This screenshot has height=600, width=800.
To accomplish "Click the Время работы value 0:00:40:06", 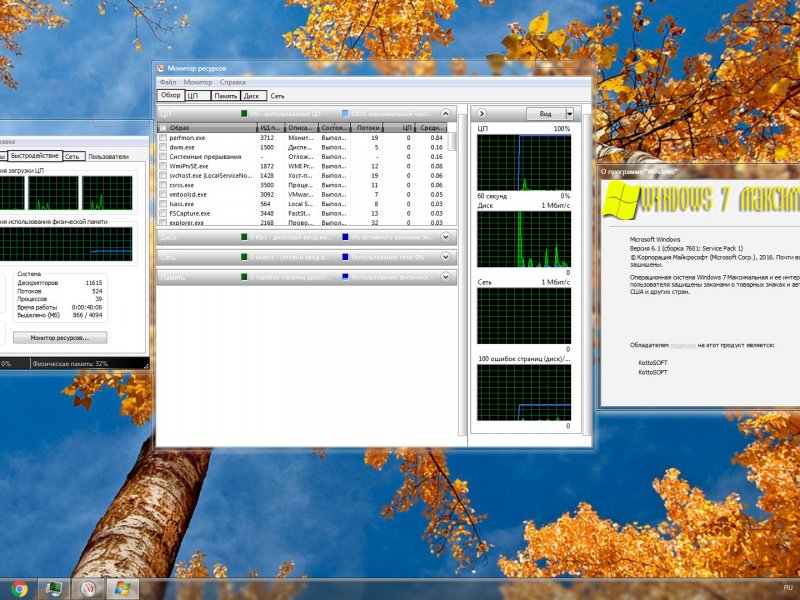I will [x=87, y=308].
